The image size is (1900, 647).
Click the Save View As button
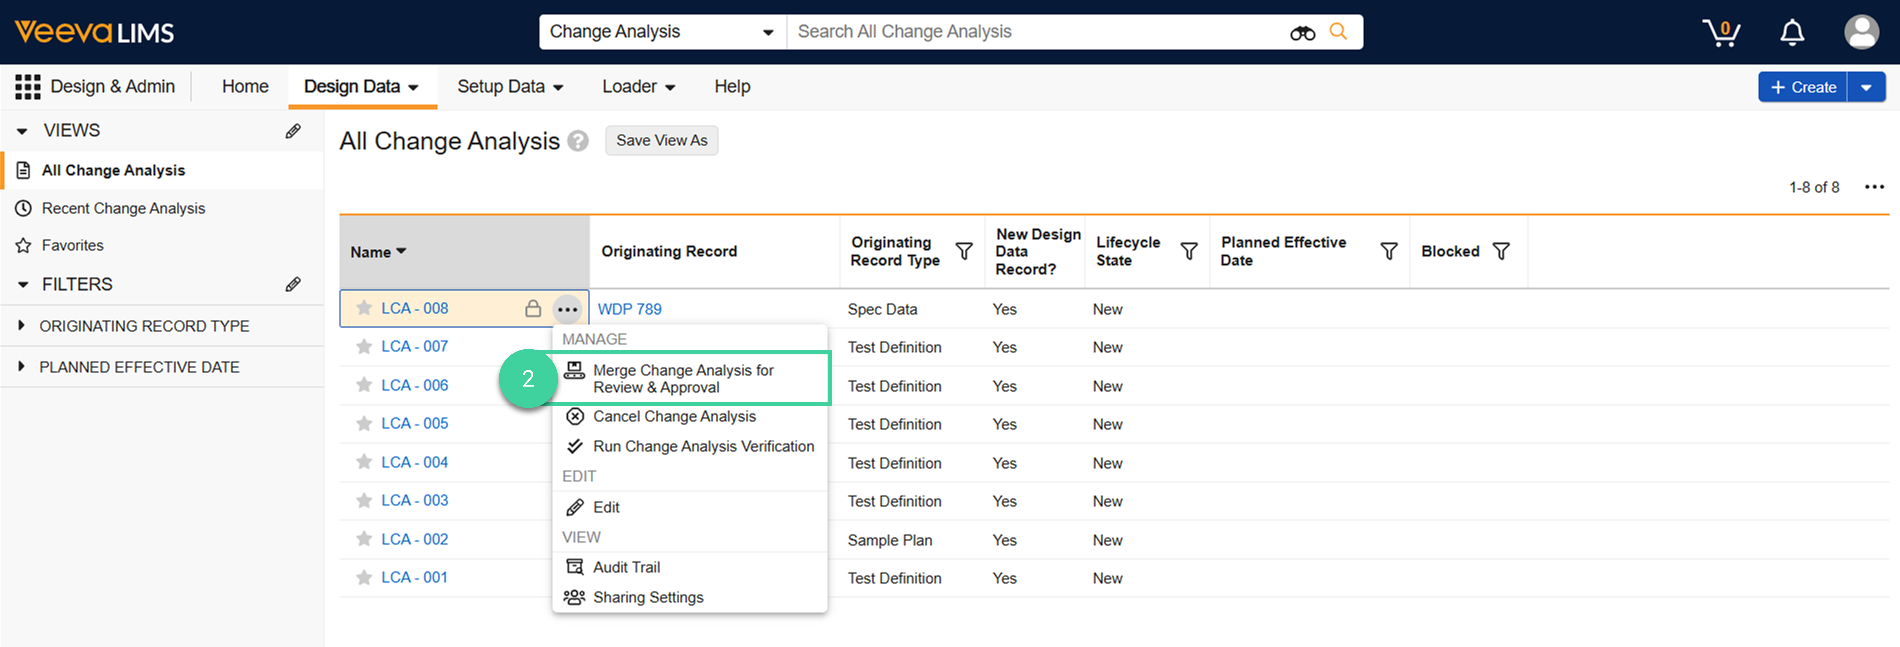pos(661,141)
